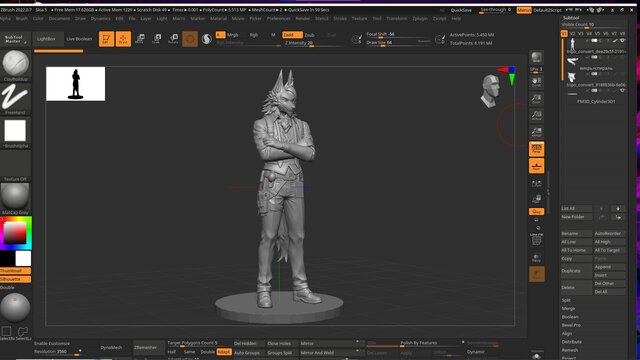Click the Actual size icon
The image size is (640, 360).
pyautogui.click(x=536, y=116)
